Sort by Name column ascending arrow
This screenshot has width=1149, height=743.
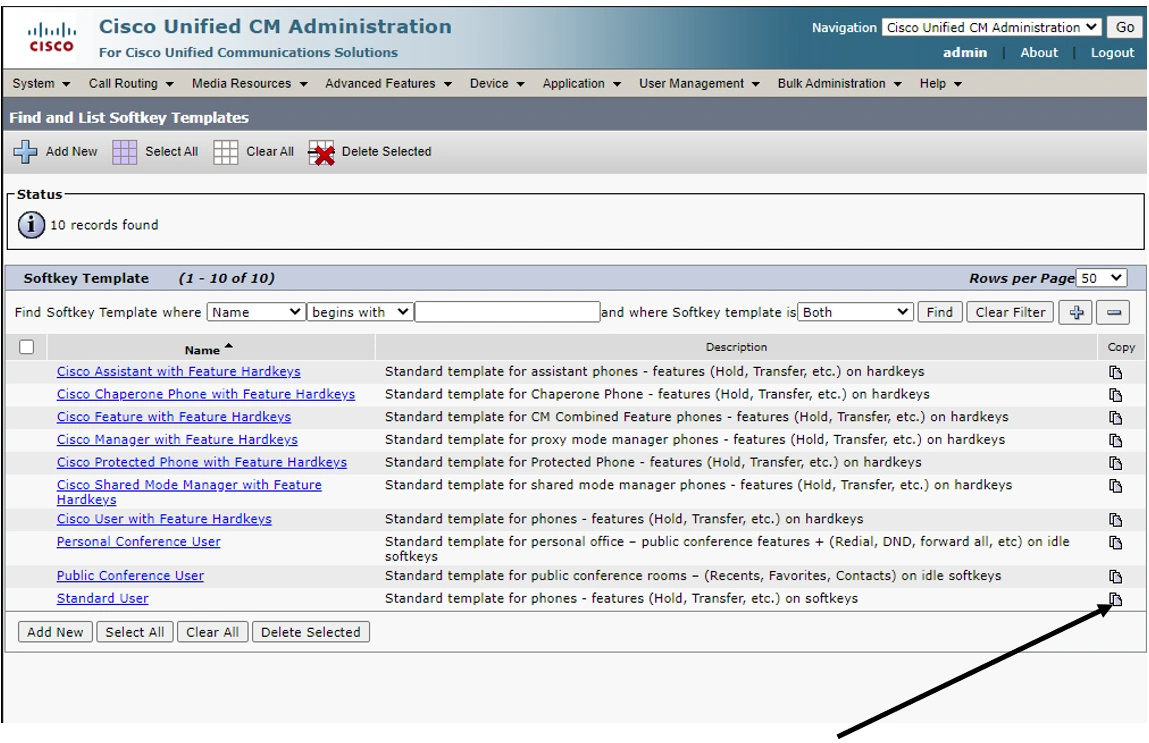click(x=229, y=346)
